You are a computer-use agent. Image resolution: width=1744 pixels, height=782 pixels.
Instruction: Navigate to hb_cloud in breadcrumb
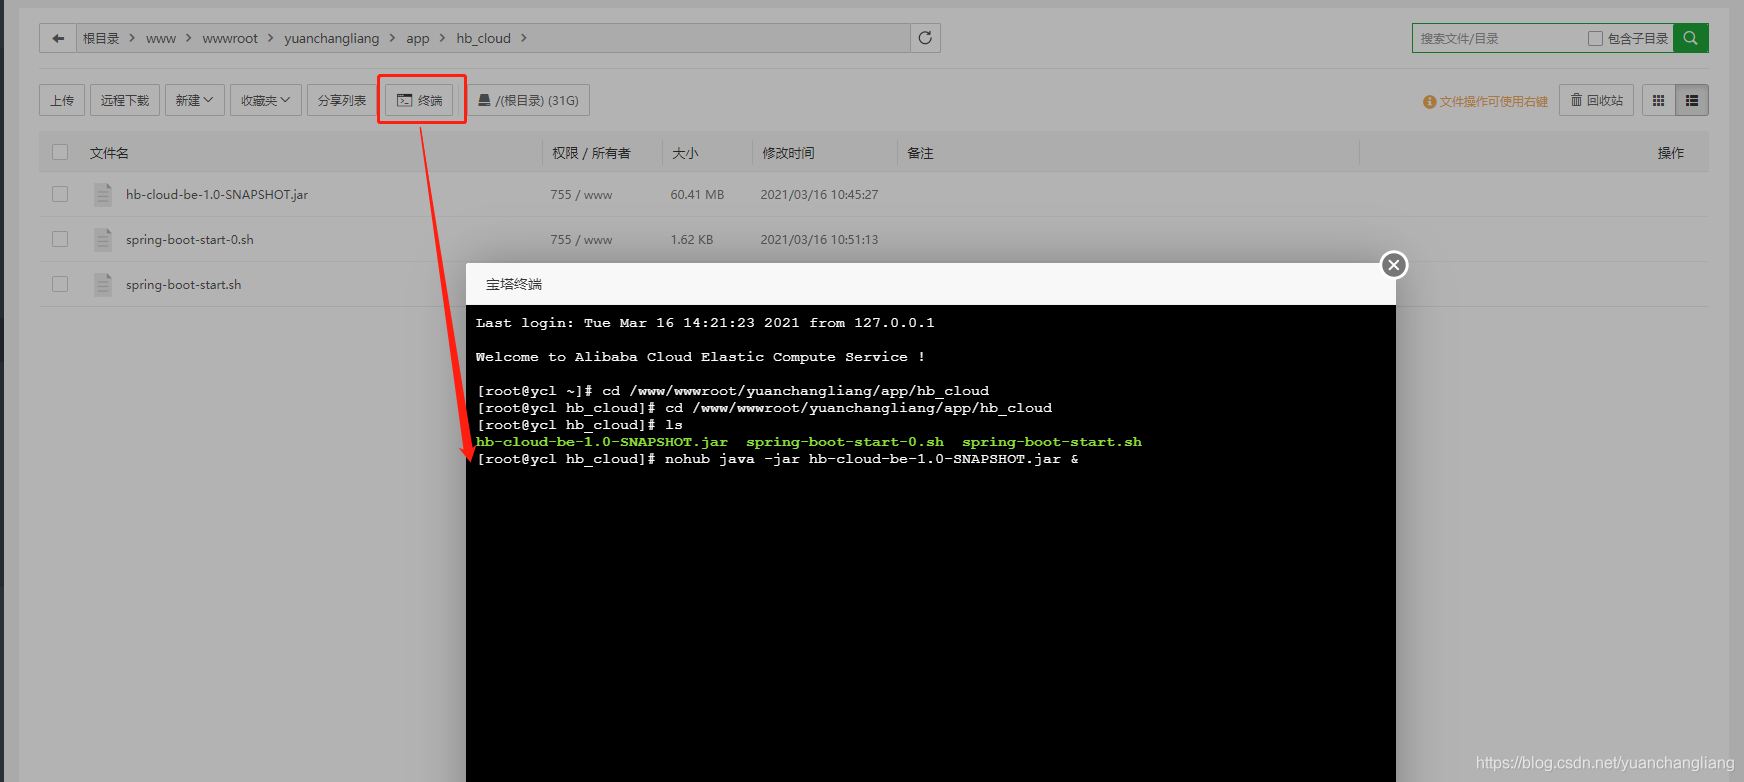click(484, 38)
